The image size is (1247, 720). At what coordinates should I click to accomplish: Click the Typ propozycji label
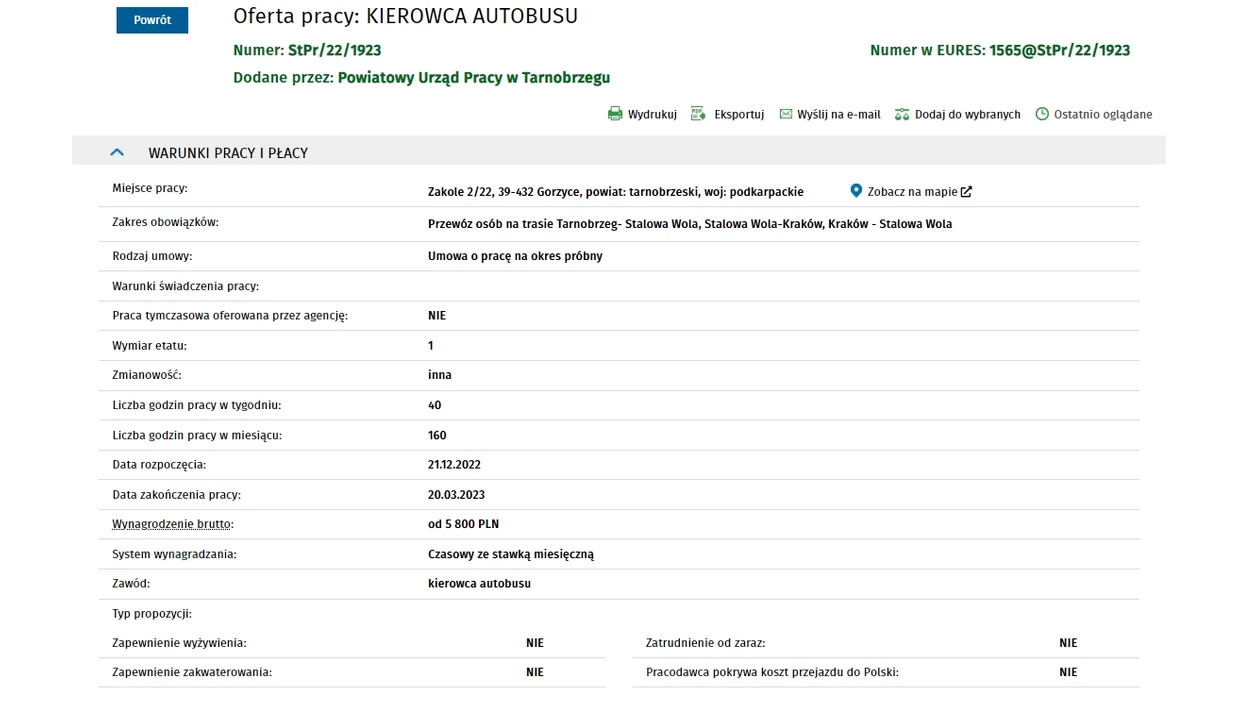click(x=152, y=613)
